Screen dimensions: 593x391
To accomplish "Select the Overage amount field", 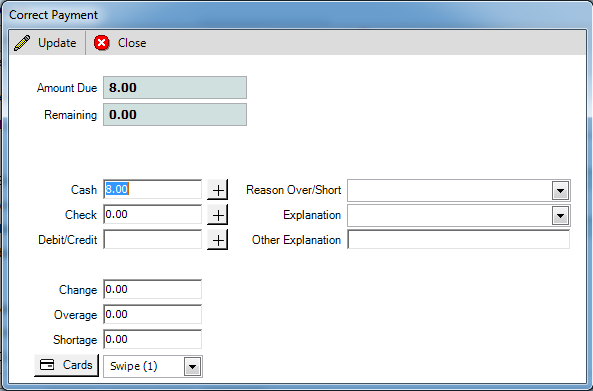I will click(152, 314).
